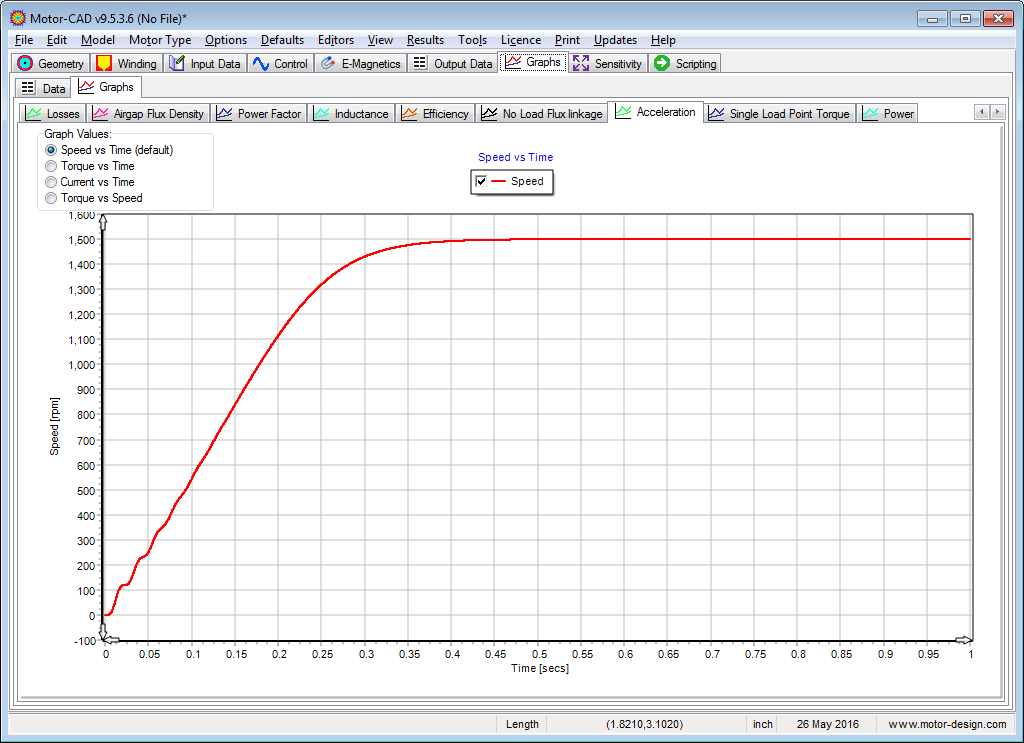Select Speed vs Time (default) radio
Image resolution: width=1024 pixels, height=743 pixels.
[51, 150]
